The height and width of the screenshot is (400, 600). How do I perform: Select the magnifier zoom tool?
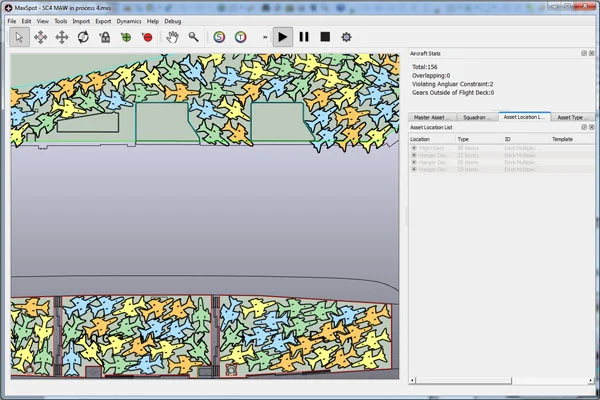point(193,37)
